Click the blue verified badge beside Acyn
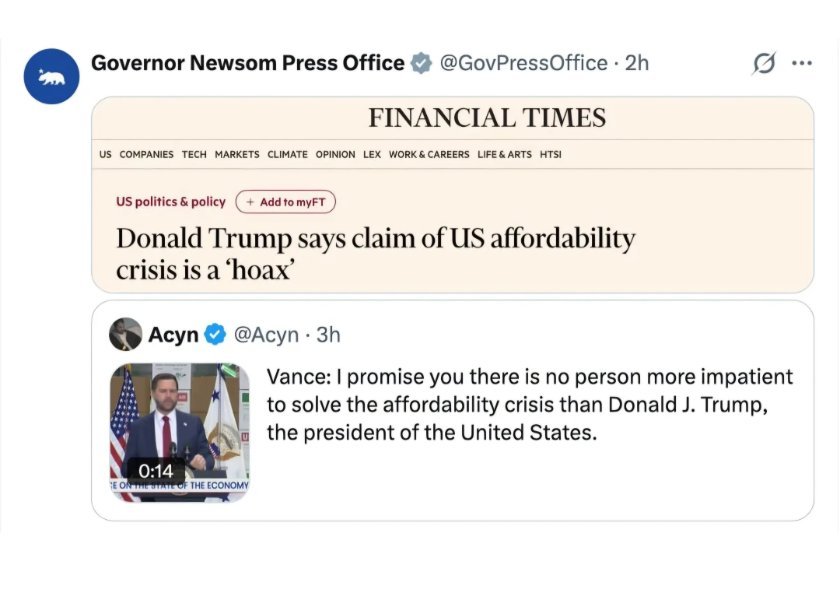This screenshot has width=840, height=600. point(215,334)
